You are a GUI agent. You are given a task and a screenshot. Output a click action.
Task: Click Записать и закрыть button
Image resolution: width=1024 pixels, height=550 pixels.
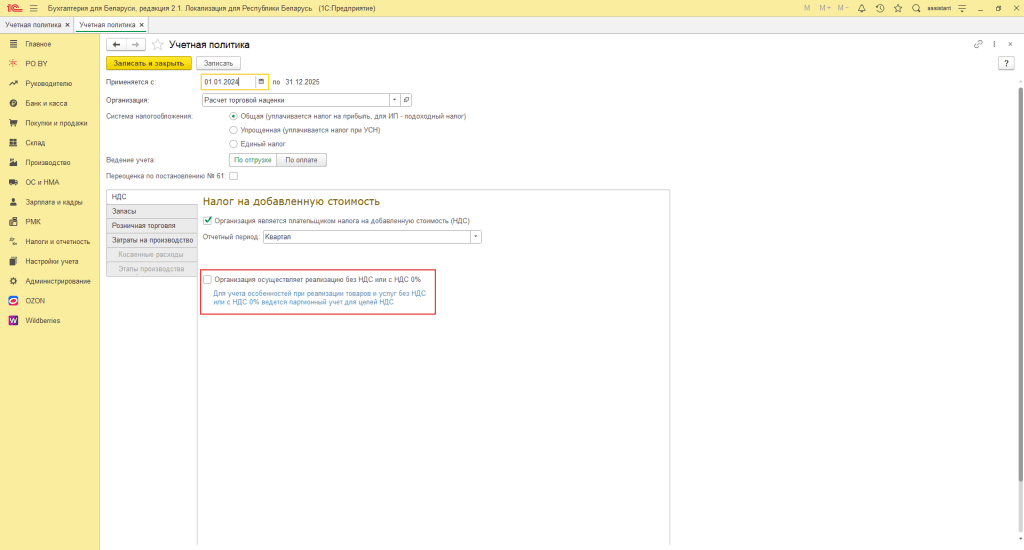point(148,63)
